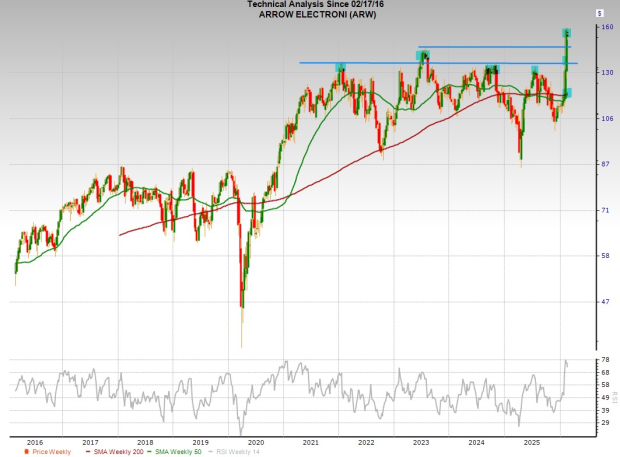620x457 pixels.
Task: Click the 160 label on the price axis
Action: (606, 28)
